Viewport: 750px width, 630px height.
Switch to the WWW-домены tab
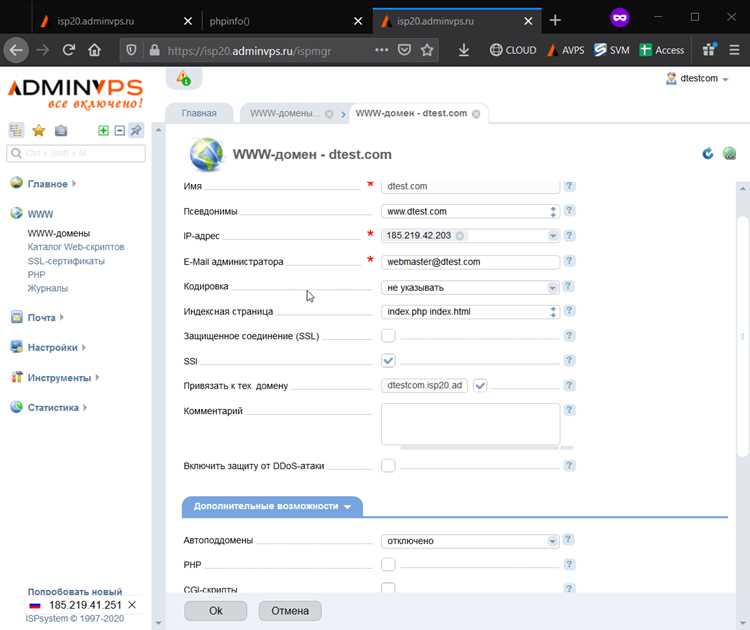pyautogui.click(x=281, y=113)
